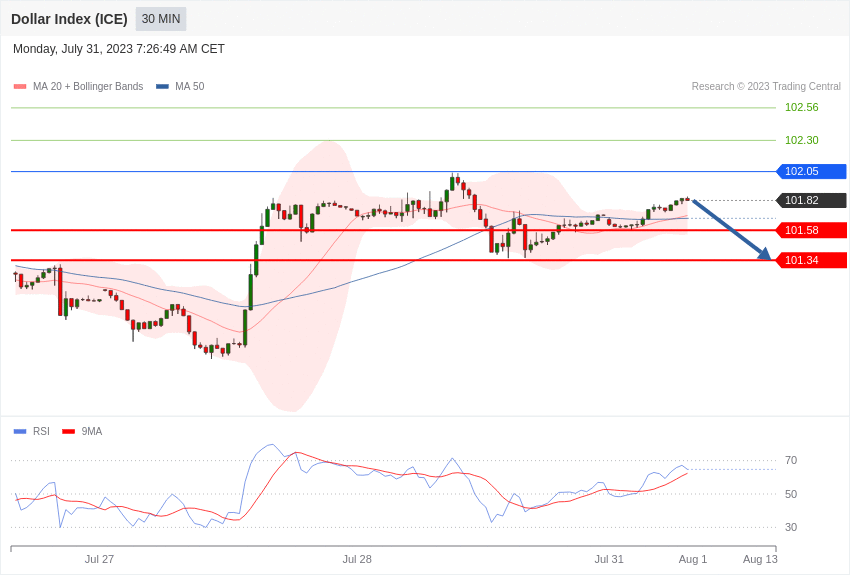Toggle the MA 50 legend entry
Image resolution: width=850 pixels, height=576 pixels.
tap(180, 87)
